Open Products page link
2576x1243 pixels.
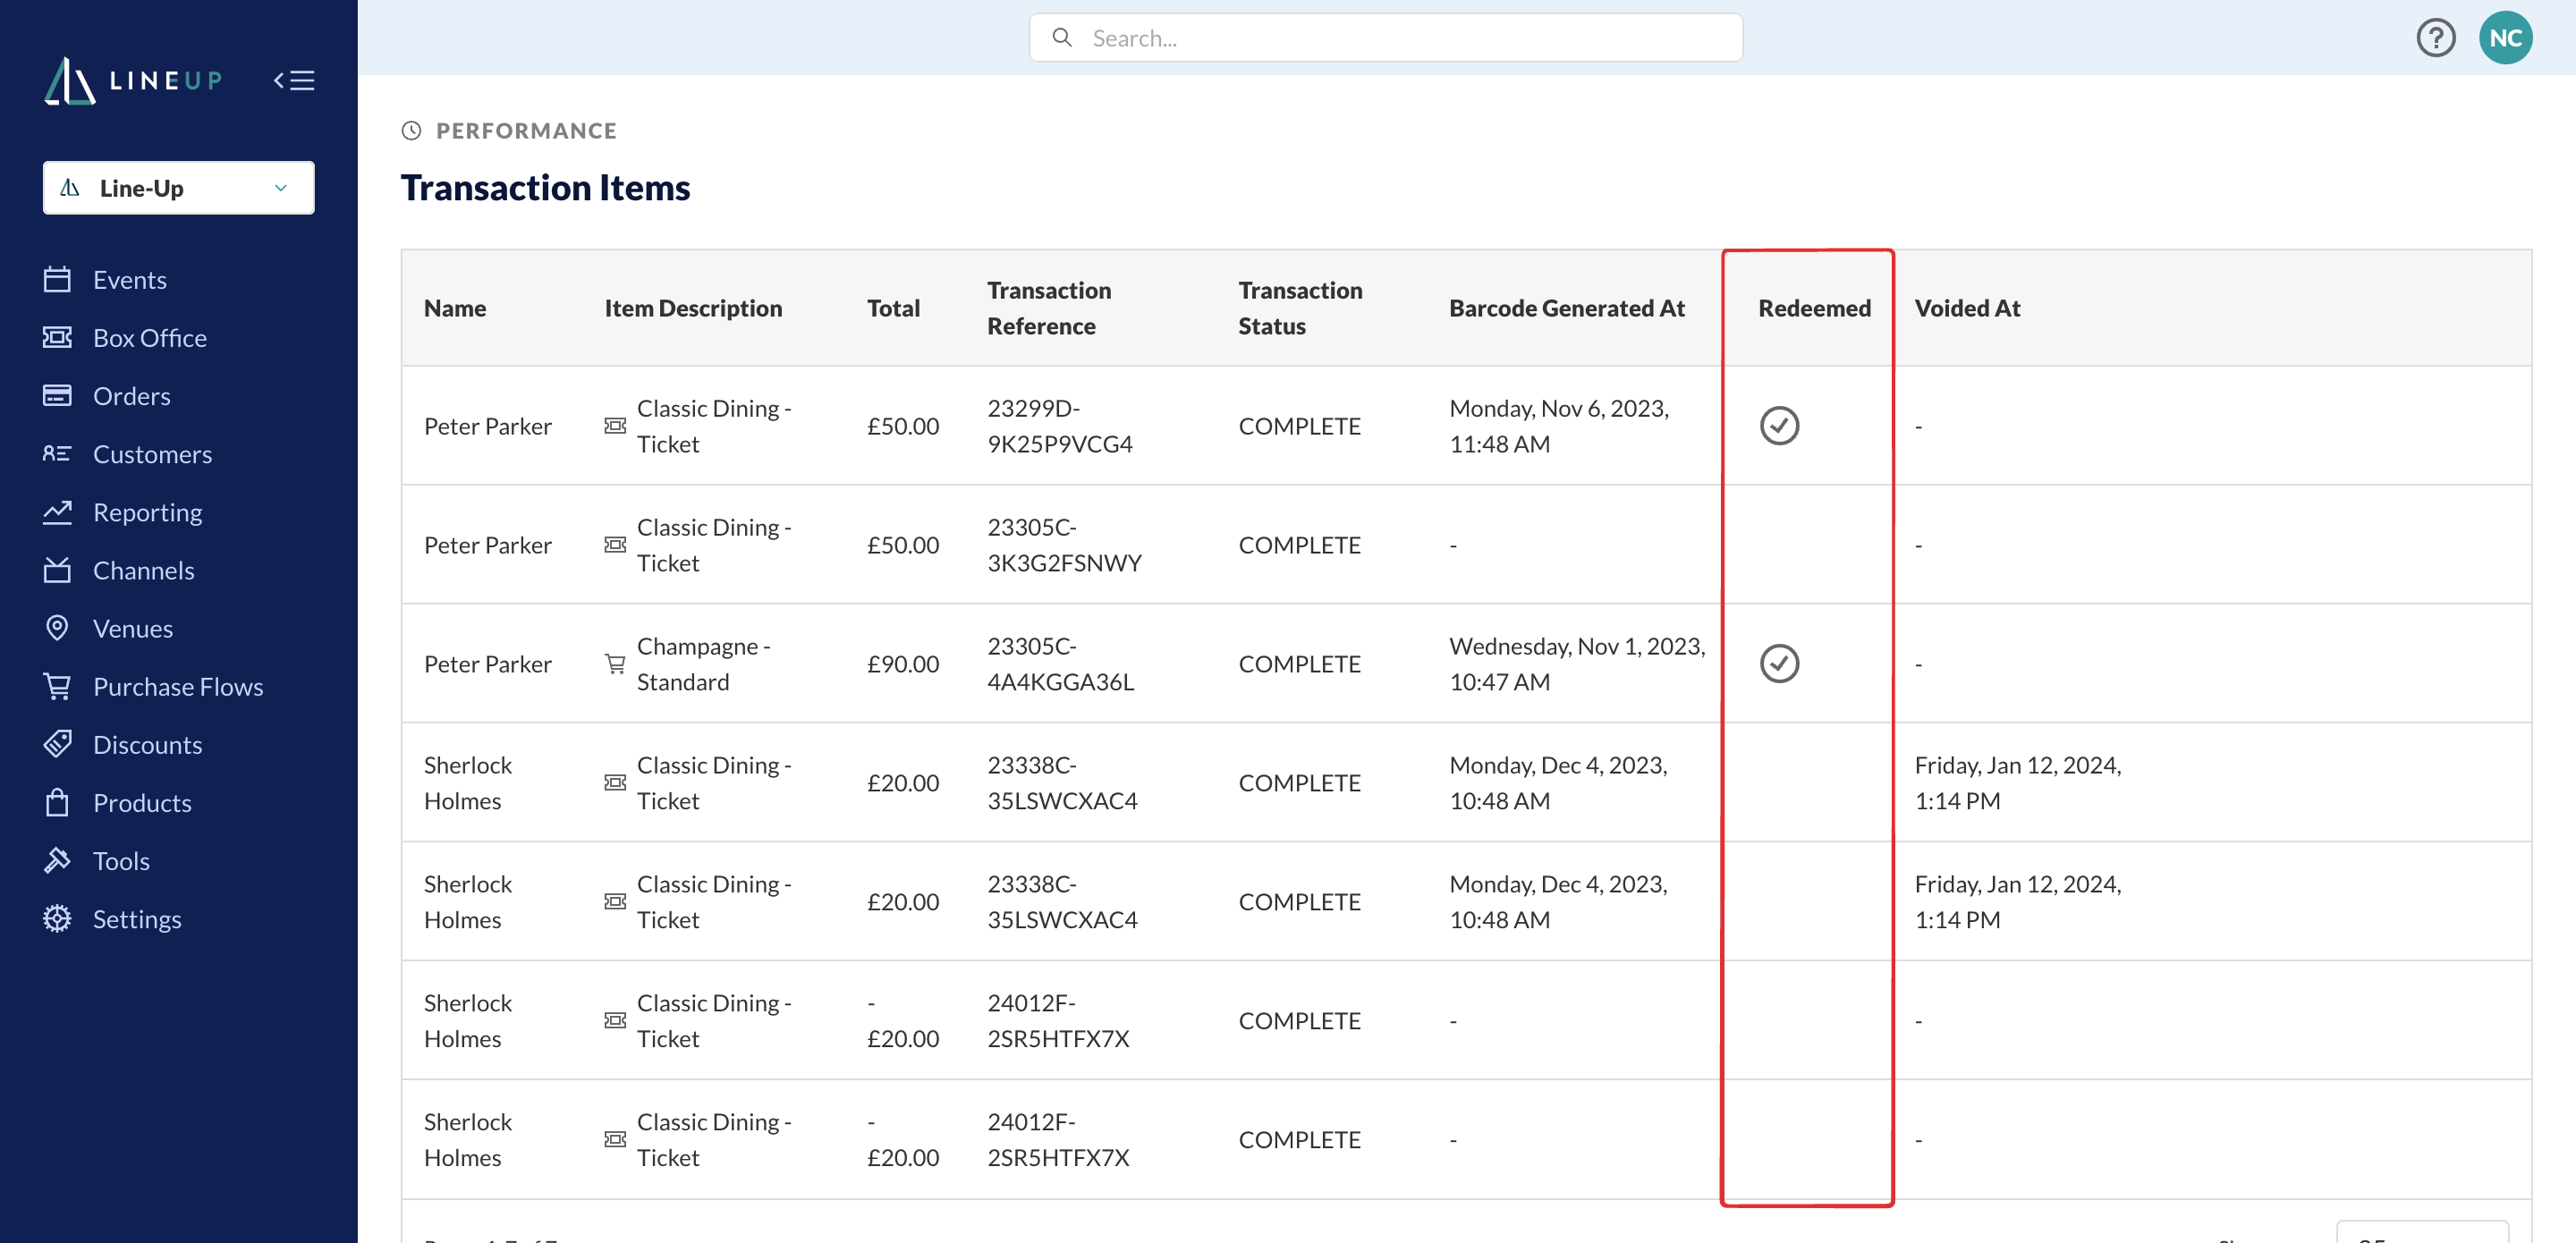point(142,801)
